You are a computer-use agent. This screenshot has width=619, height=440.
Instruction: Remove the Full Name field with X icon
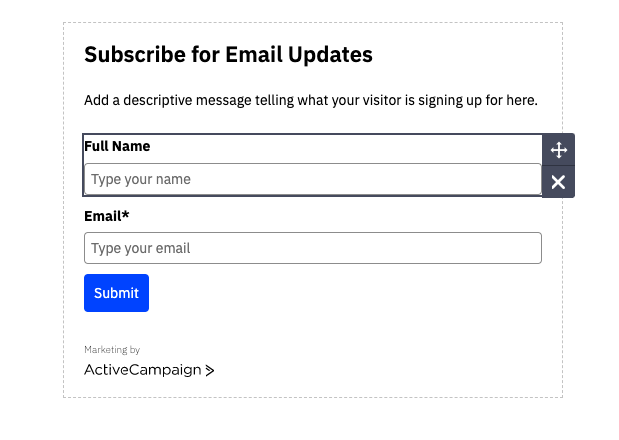point(558,182)
